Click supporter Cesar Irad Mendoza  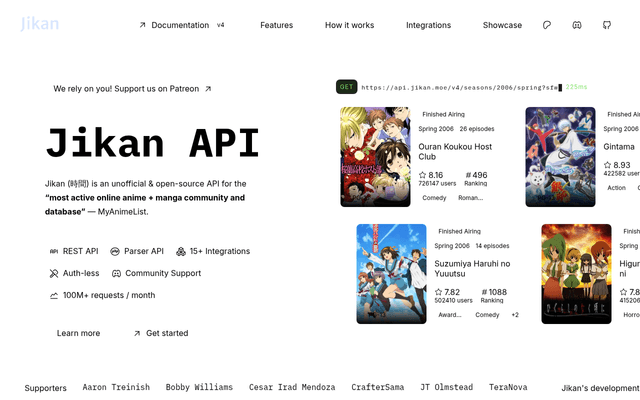click(292, 387)
